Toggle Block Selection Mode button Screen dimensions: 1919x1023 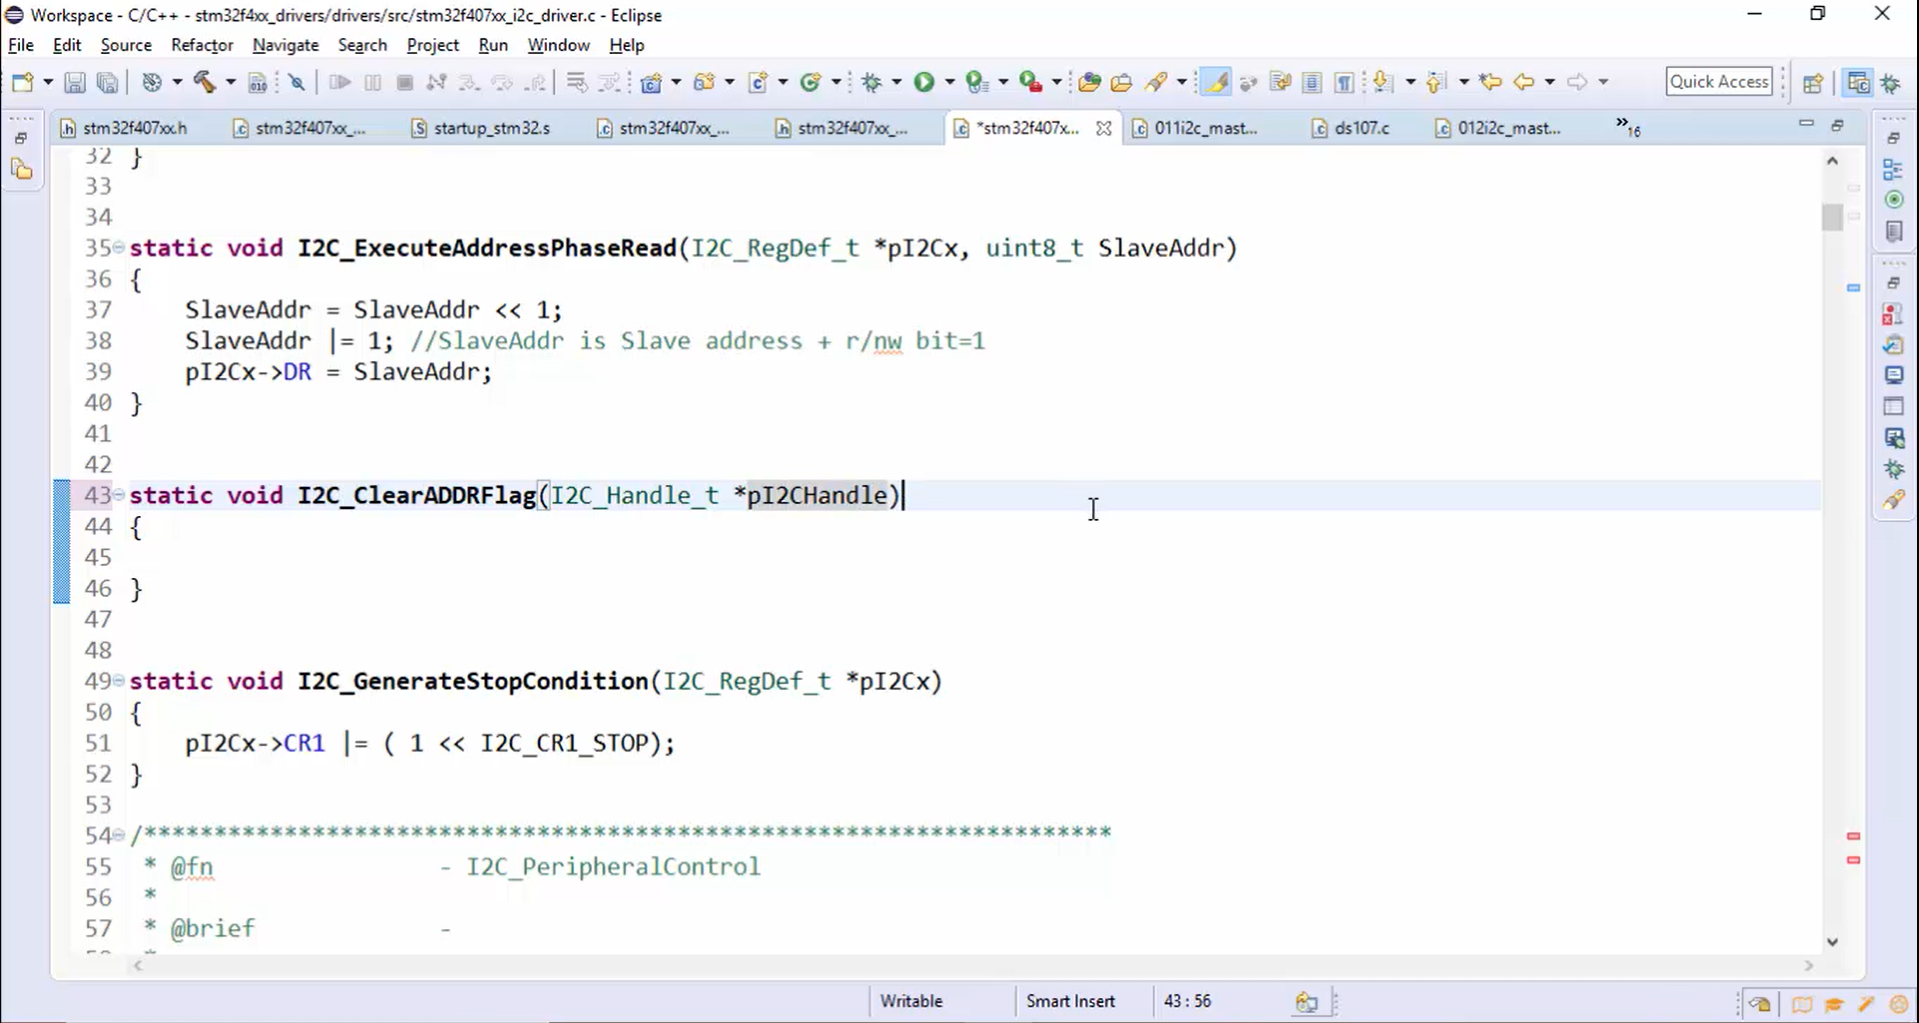[1312, 82]
